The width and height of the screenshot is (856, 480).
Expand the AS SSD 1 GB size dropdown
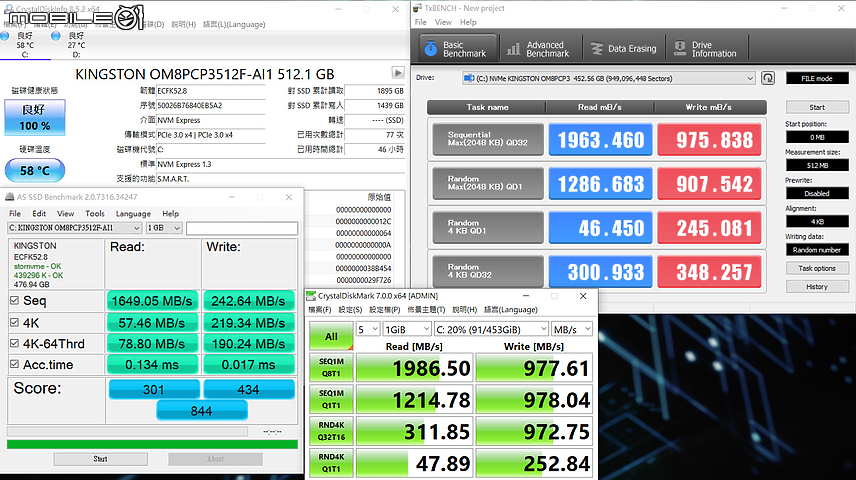pyautogui.click(x=177, y=228)
